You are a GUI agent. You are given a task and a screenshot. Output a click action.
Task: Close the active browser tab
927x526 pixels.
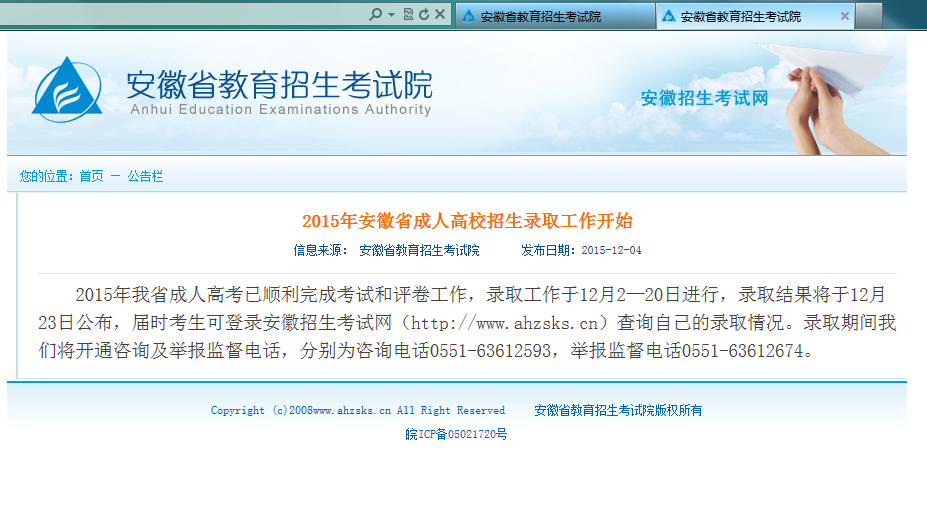[845, 17]
